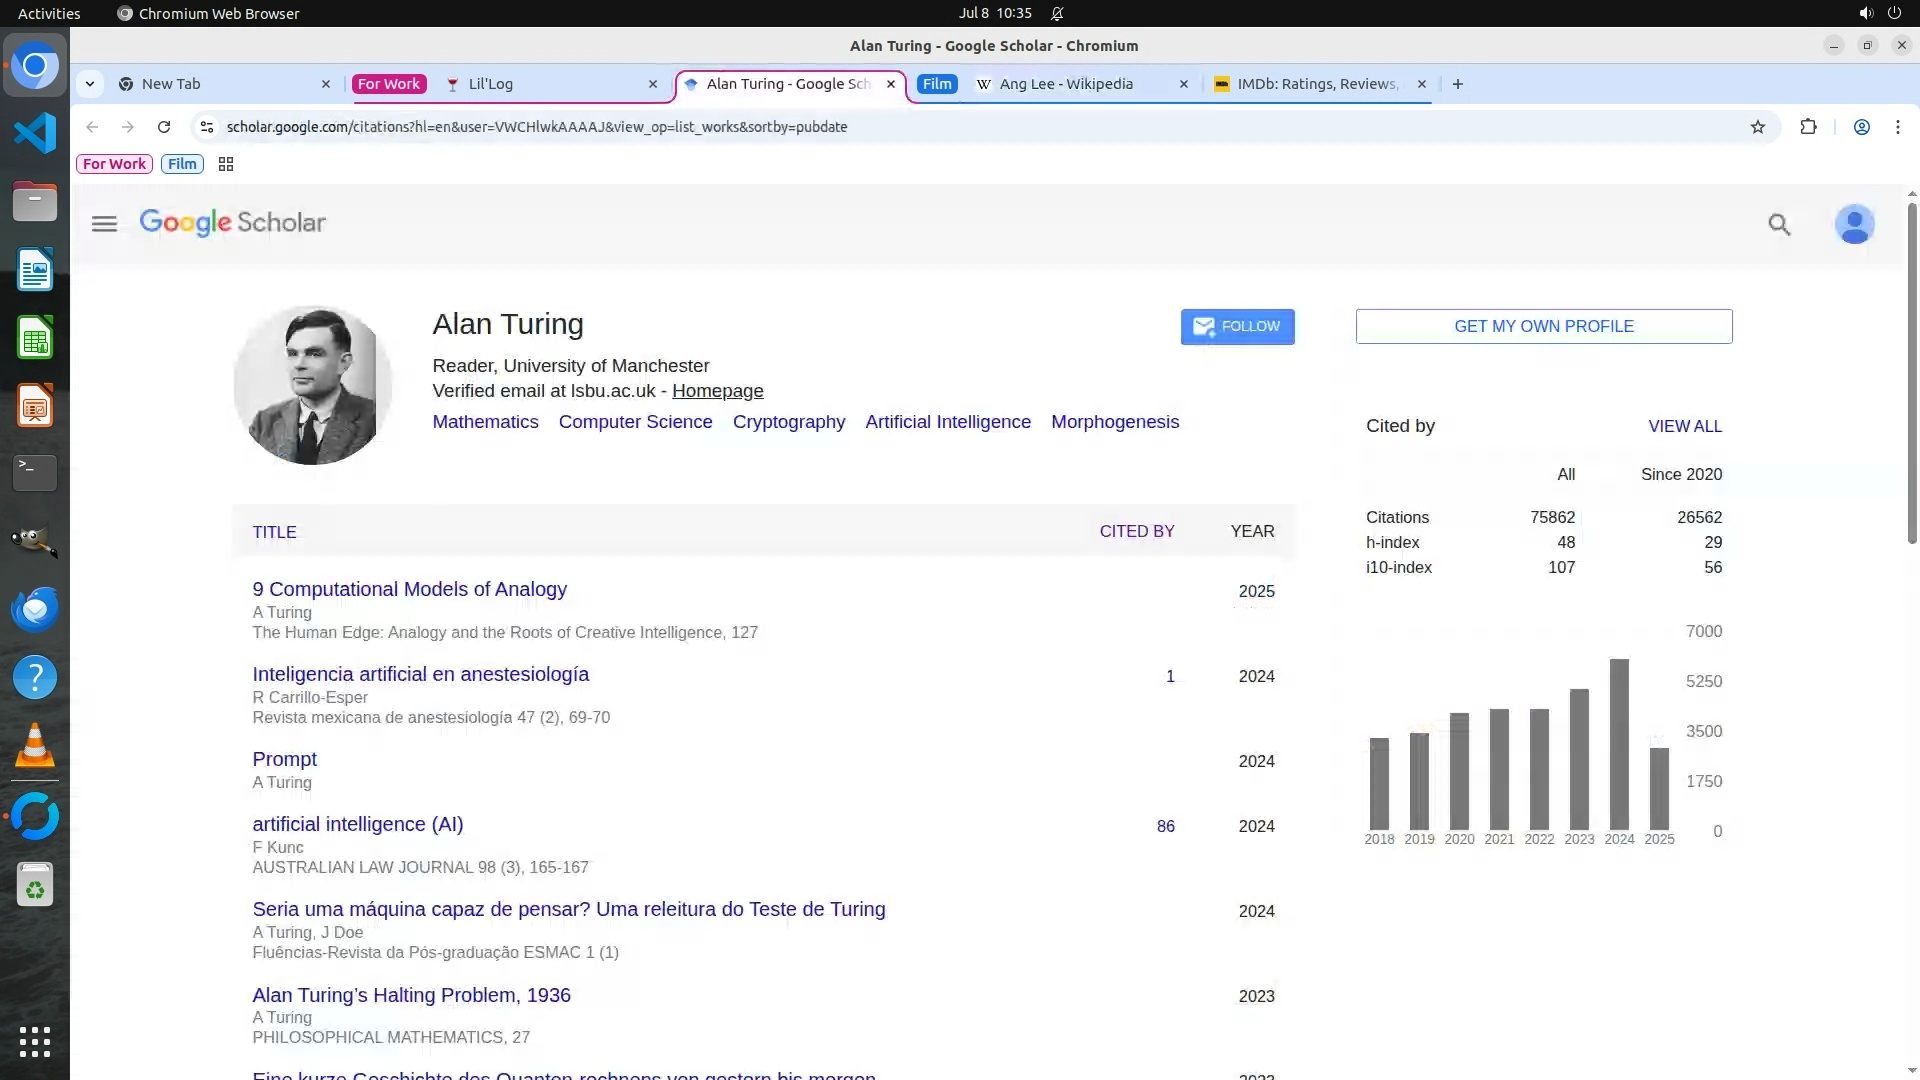This screenshot has height=1080, width=1920.
Task: Toggle the For Work tab group
Action: click(389, 84)
